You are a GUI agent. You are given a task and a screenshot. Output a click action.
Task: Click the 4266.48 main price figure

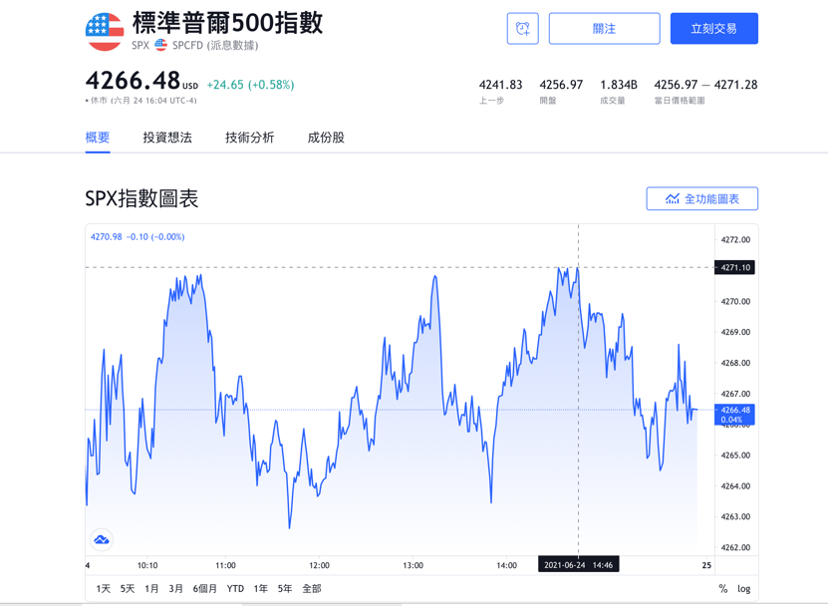pos(133,81)
